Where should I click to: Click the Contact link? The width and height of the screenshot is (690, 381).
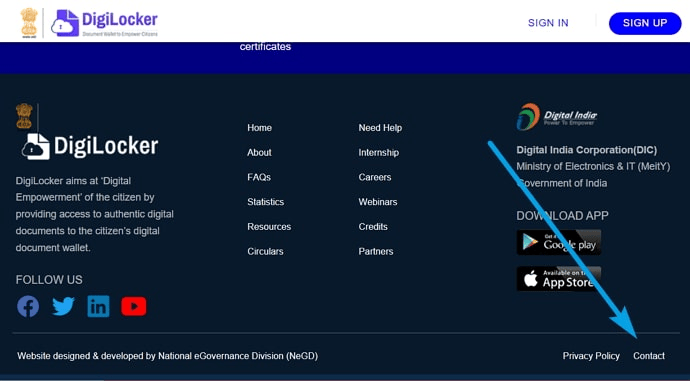(x=649, y=355)
